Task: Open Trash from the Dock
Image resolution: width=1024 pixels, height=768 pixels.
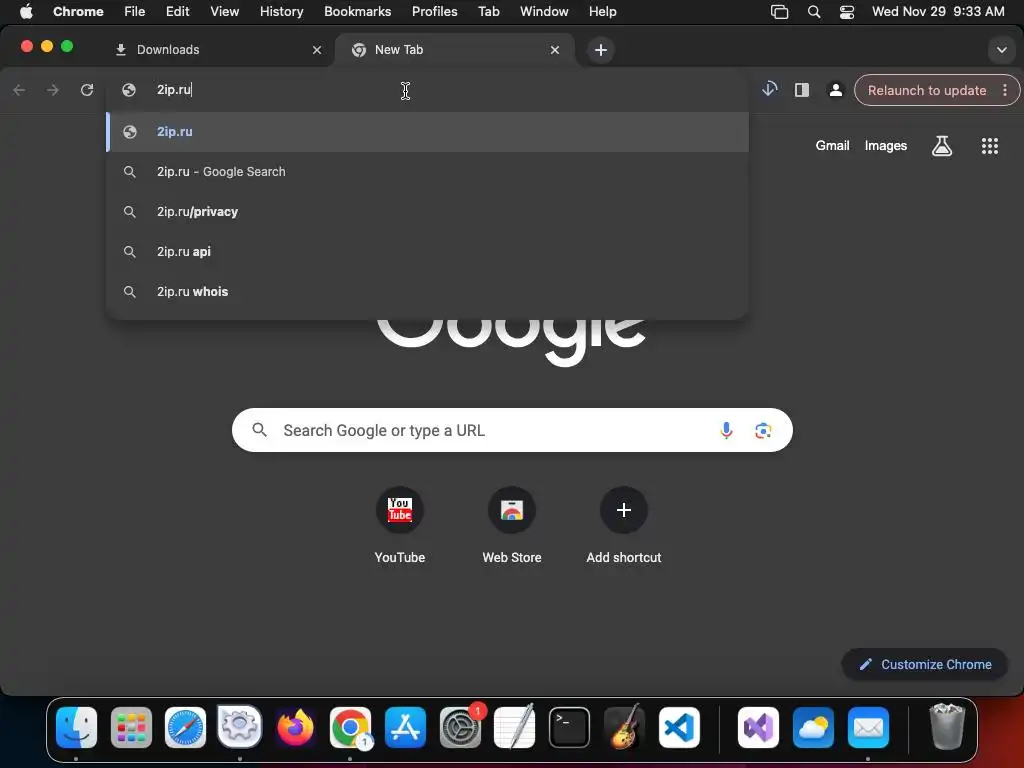Action: click(947, 726)
